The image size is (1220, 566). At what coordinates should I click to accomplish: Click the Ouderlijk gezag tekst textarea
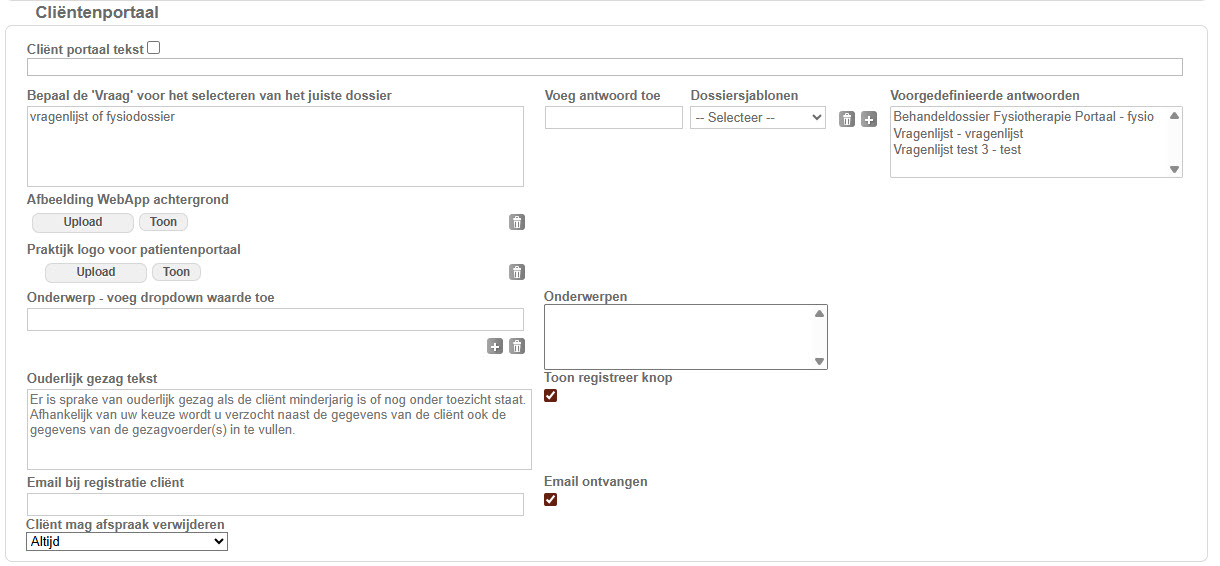(x=279, y=429)
